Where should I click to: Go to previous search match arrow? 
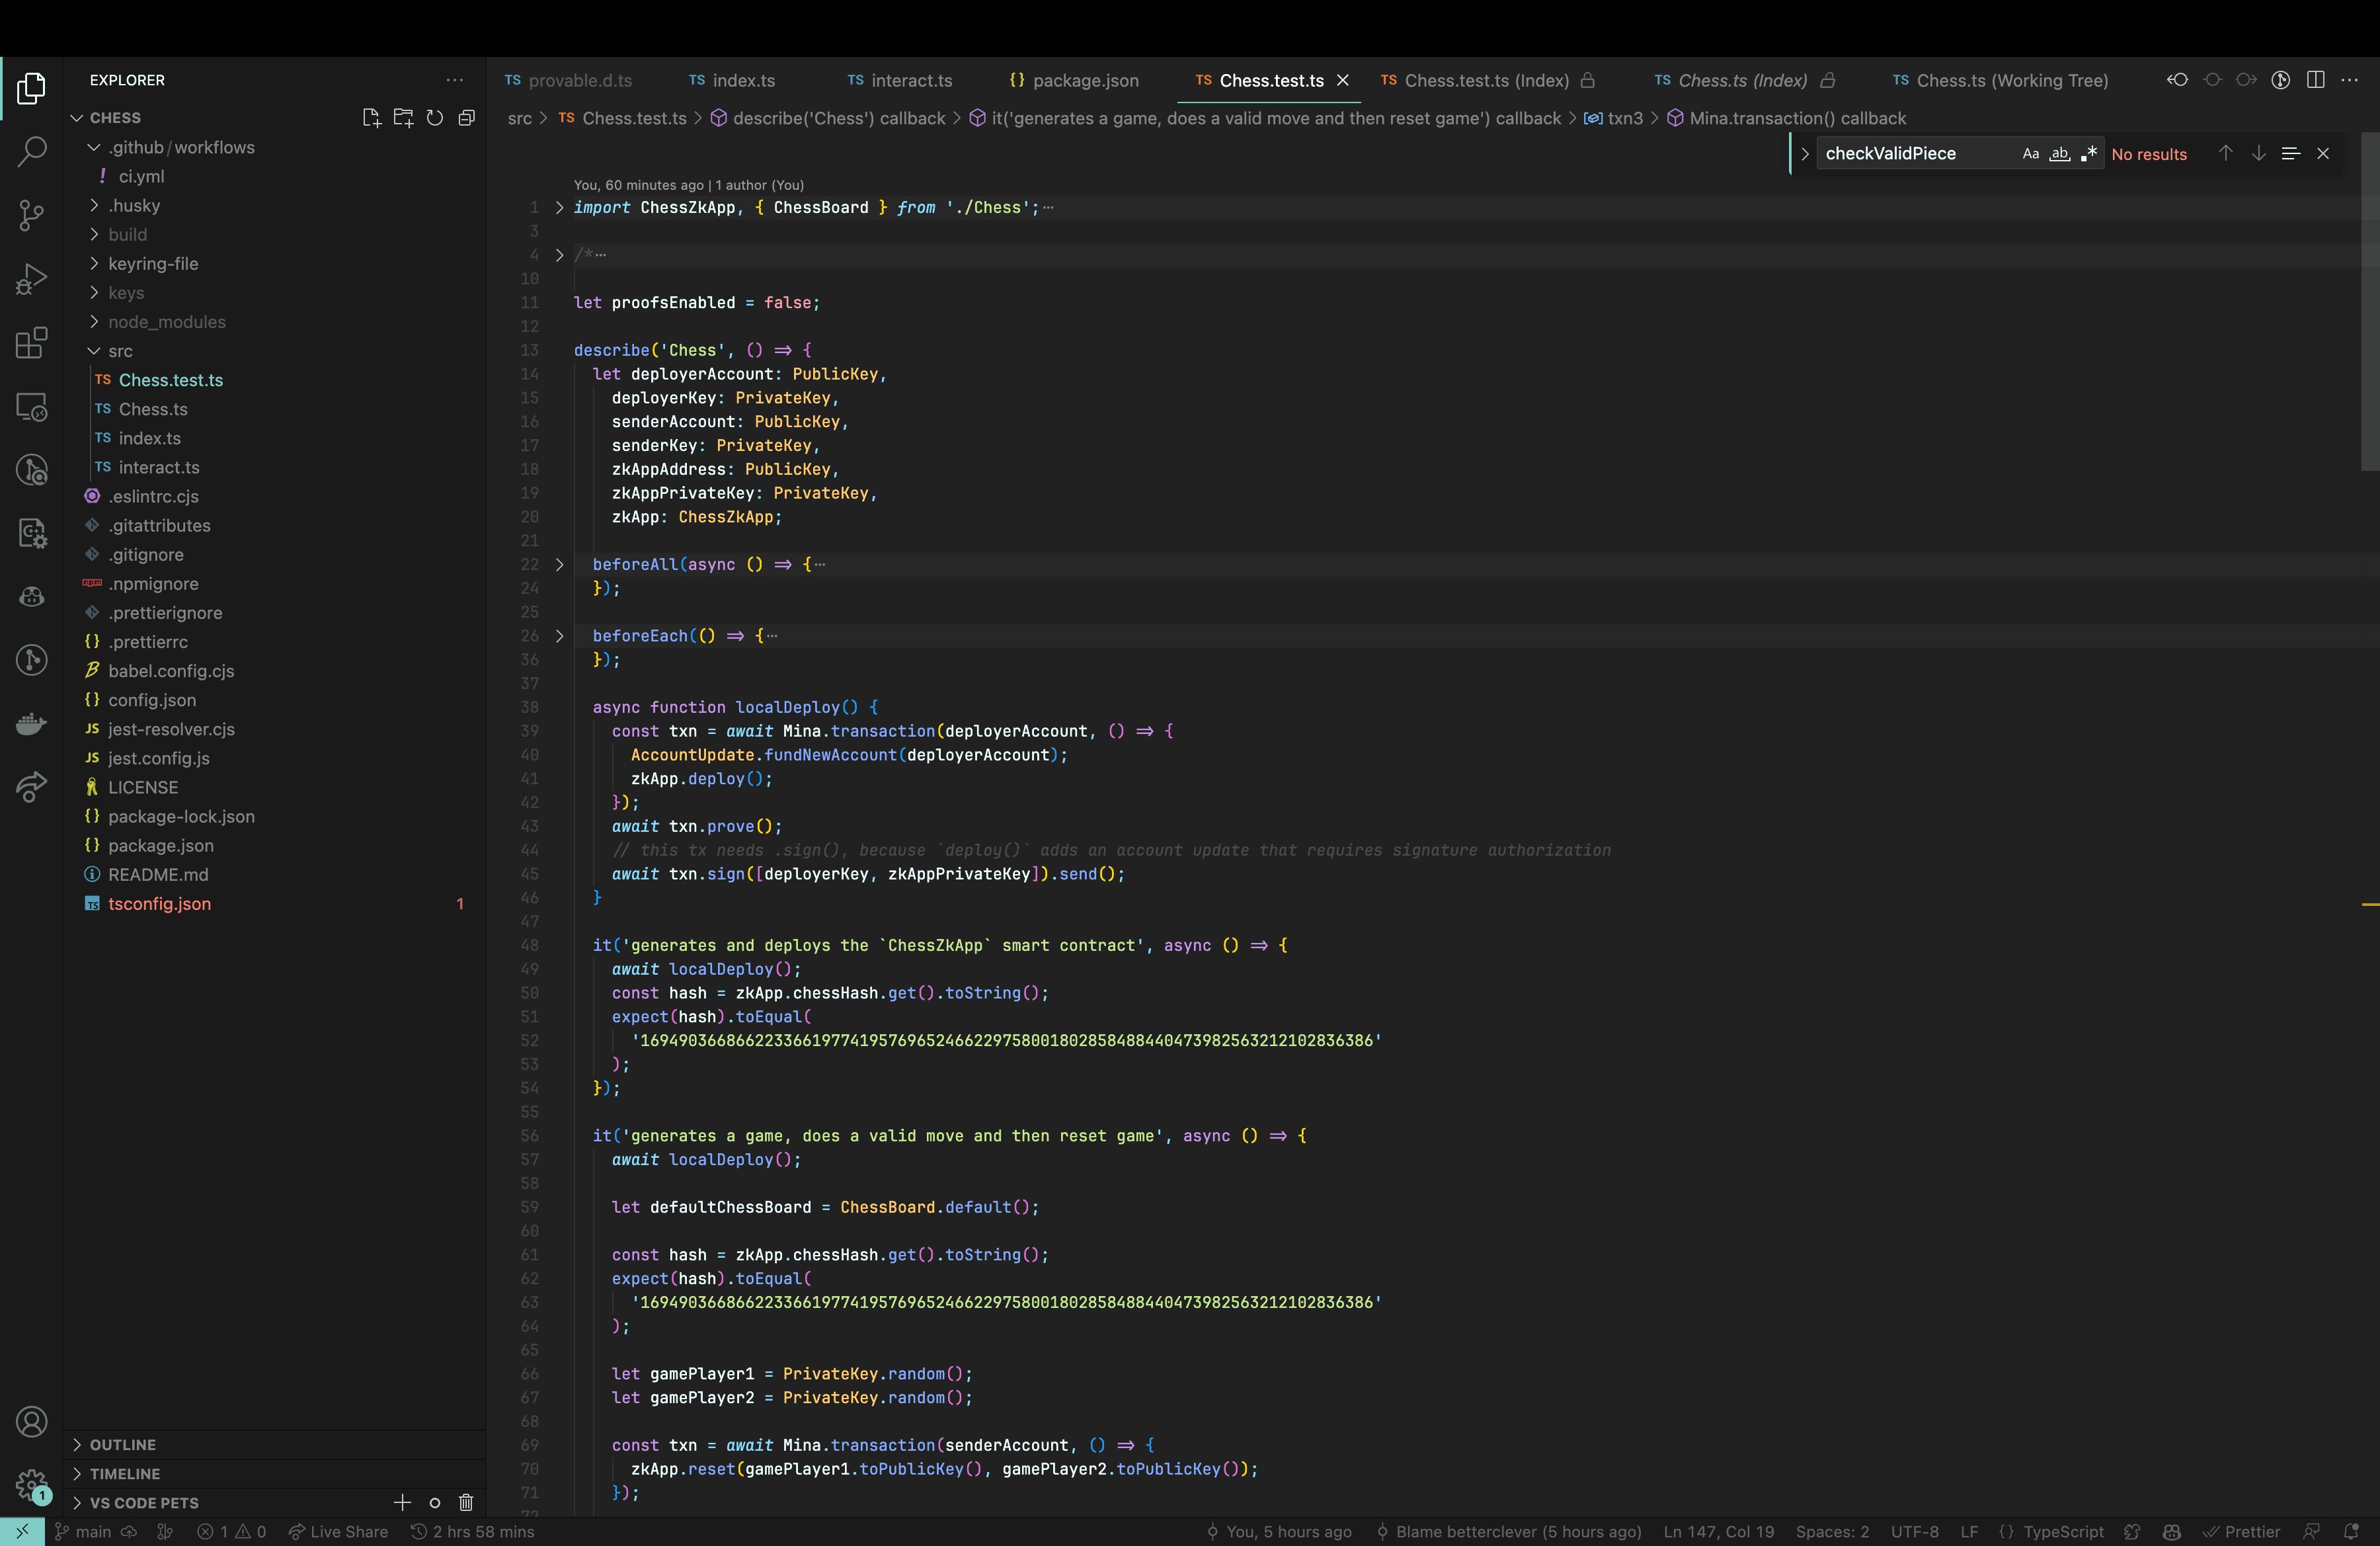[2225, 153]
